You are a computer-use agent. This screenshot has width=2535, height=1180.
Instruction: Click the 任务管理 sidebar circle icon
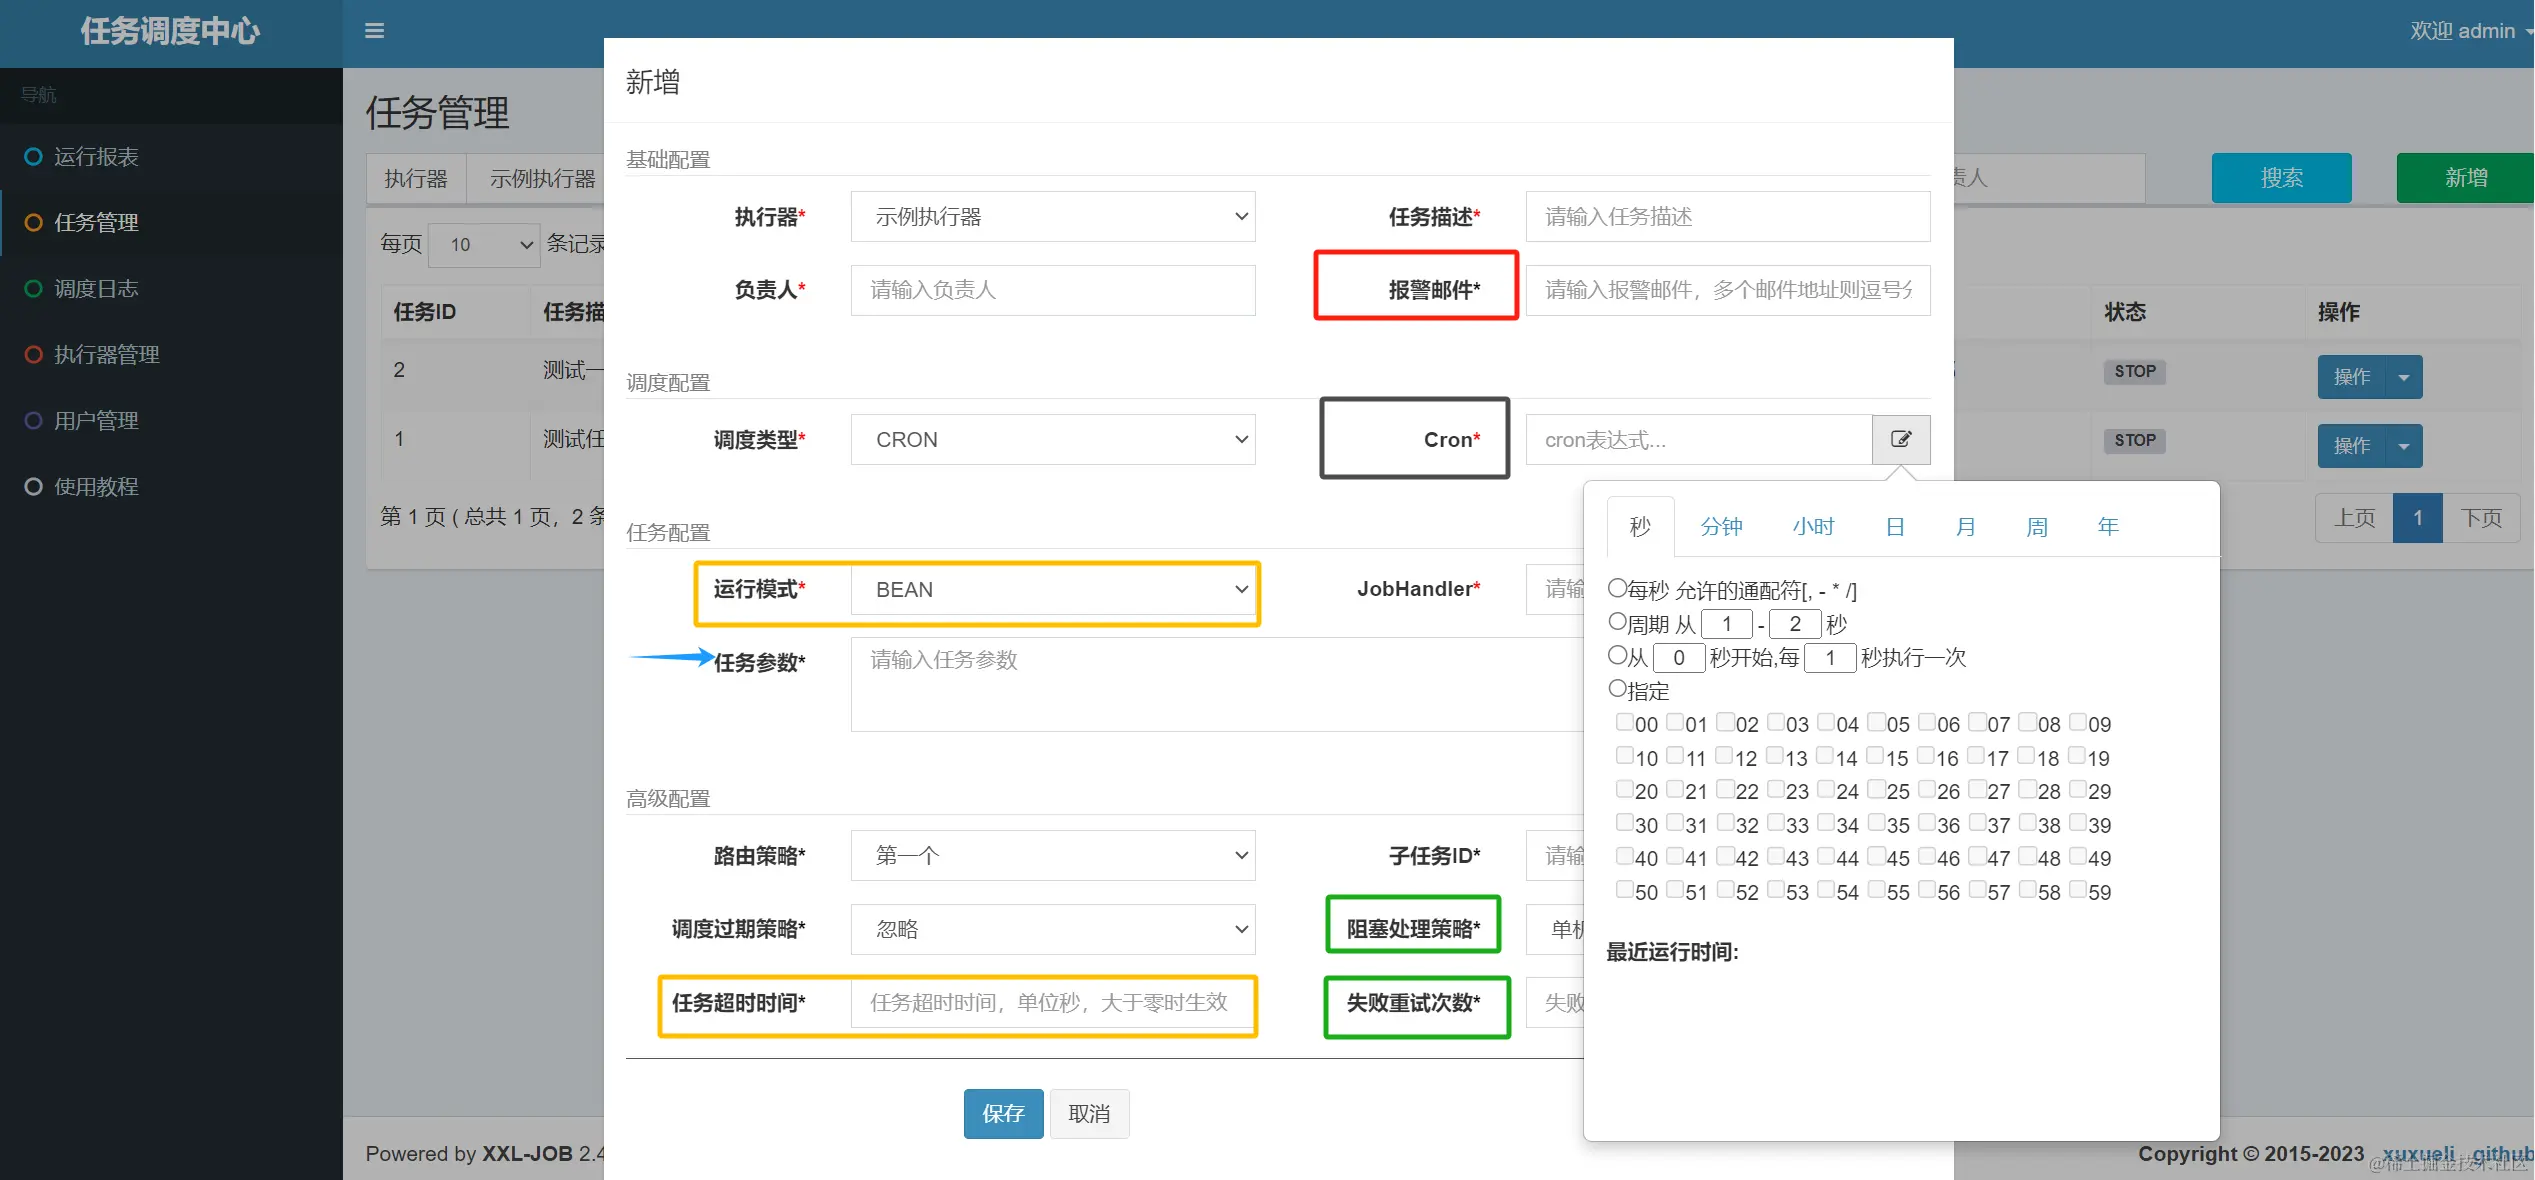coord(33,223)
